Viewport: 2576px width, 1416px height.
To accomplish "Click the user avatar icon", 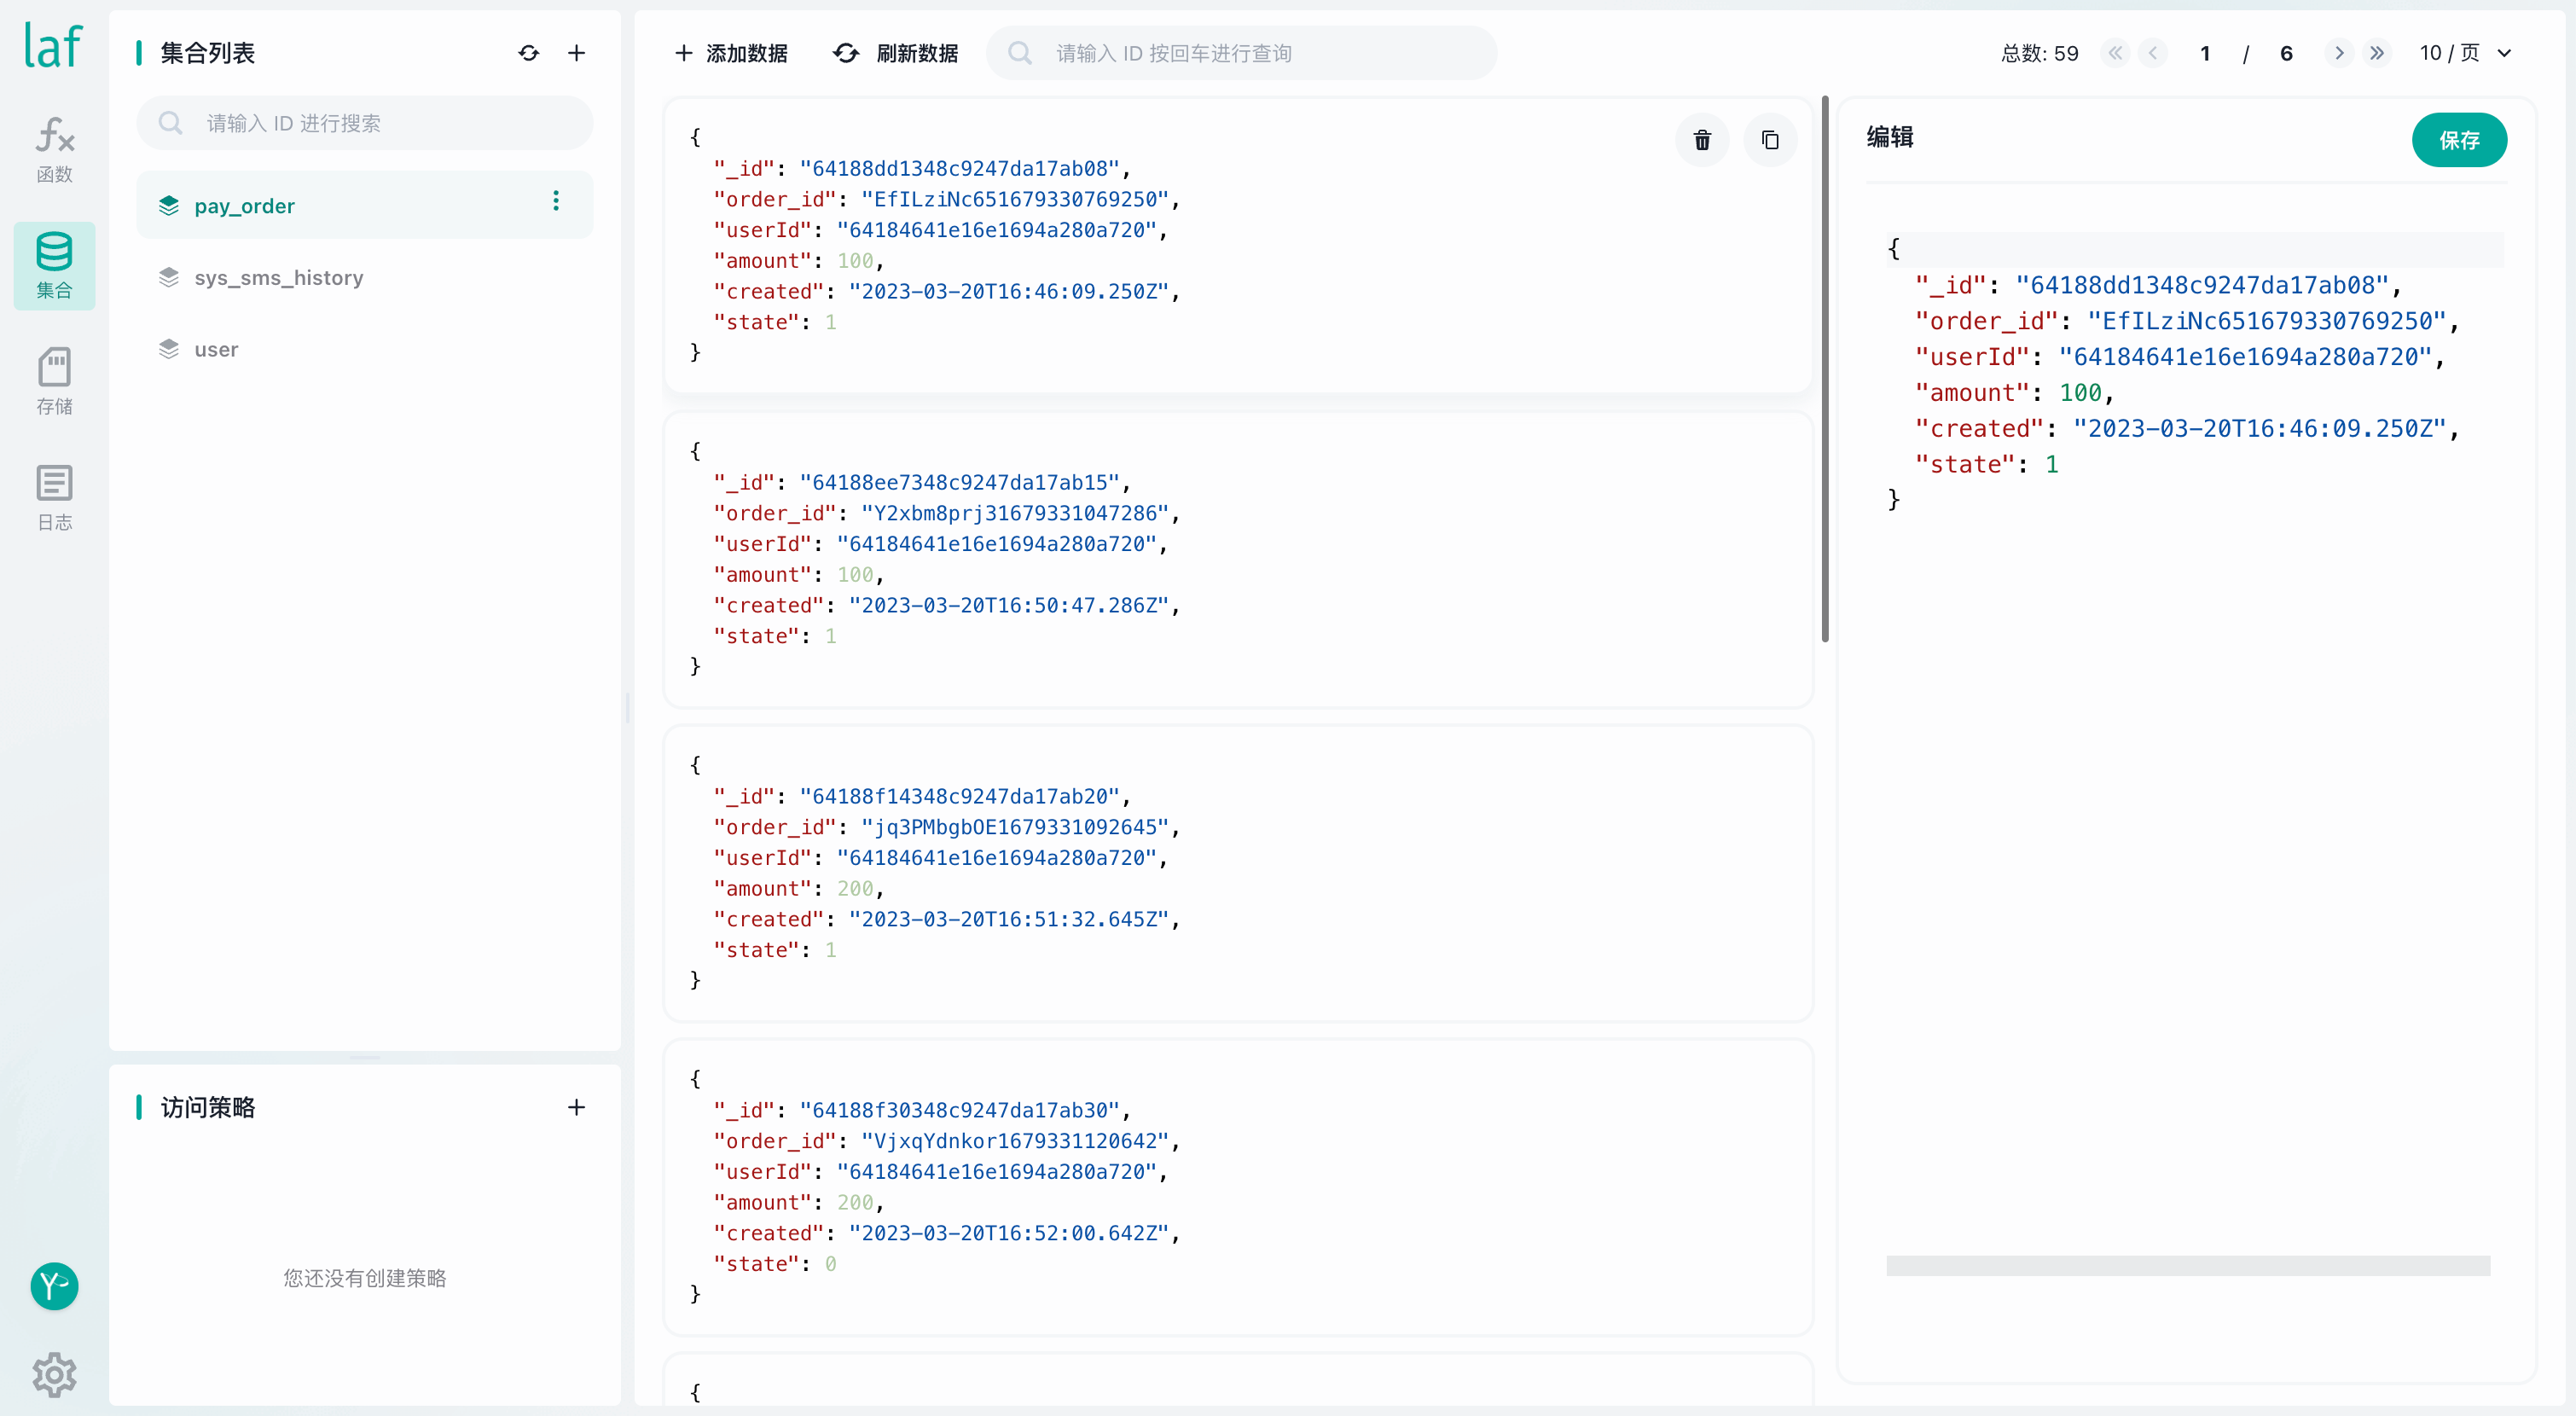I will pos(54,1286).
